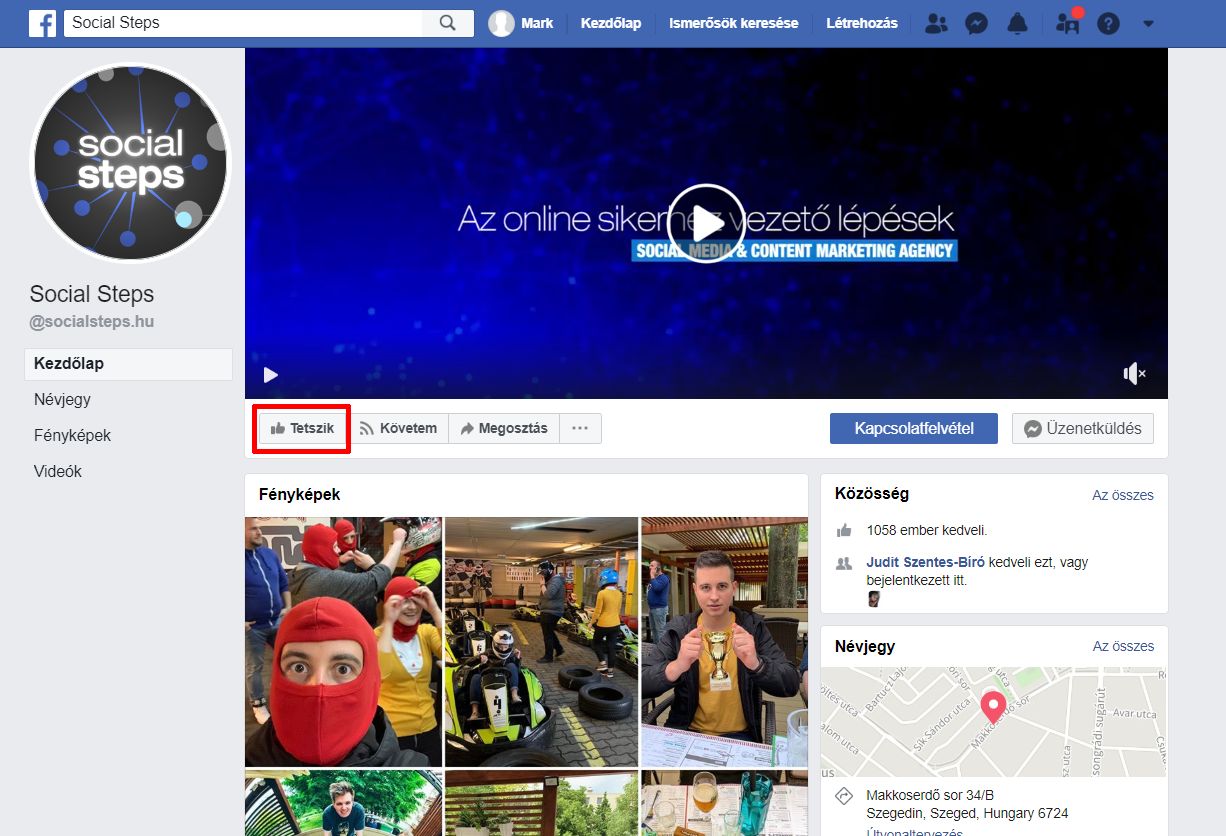Open the red balaclava selfie photo
Viewport: 1226px width, 836px height.
coord(343,641)
